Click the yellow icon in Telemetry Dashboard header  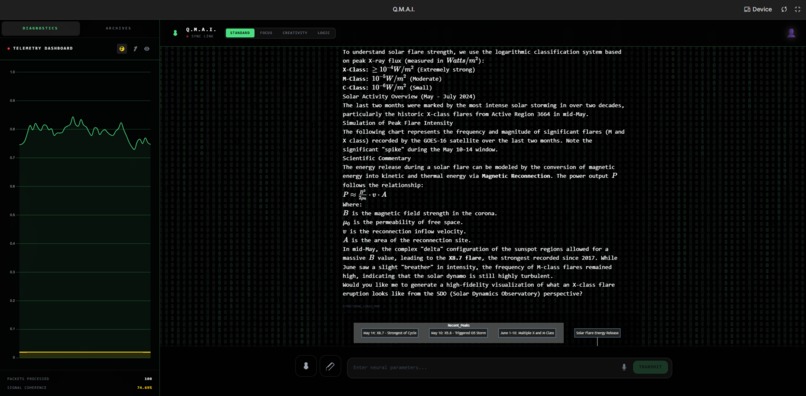(122, 49)
